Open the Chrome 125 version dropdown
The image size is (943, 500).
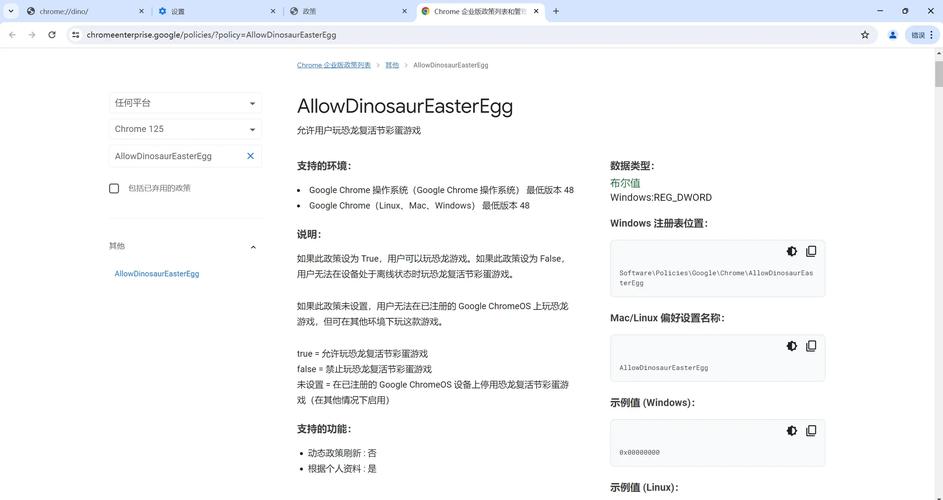[185, 129]
